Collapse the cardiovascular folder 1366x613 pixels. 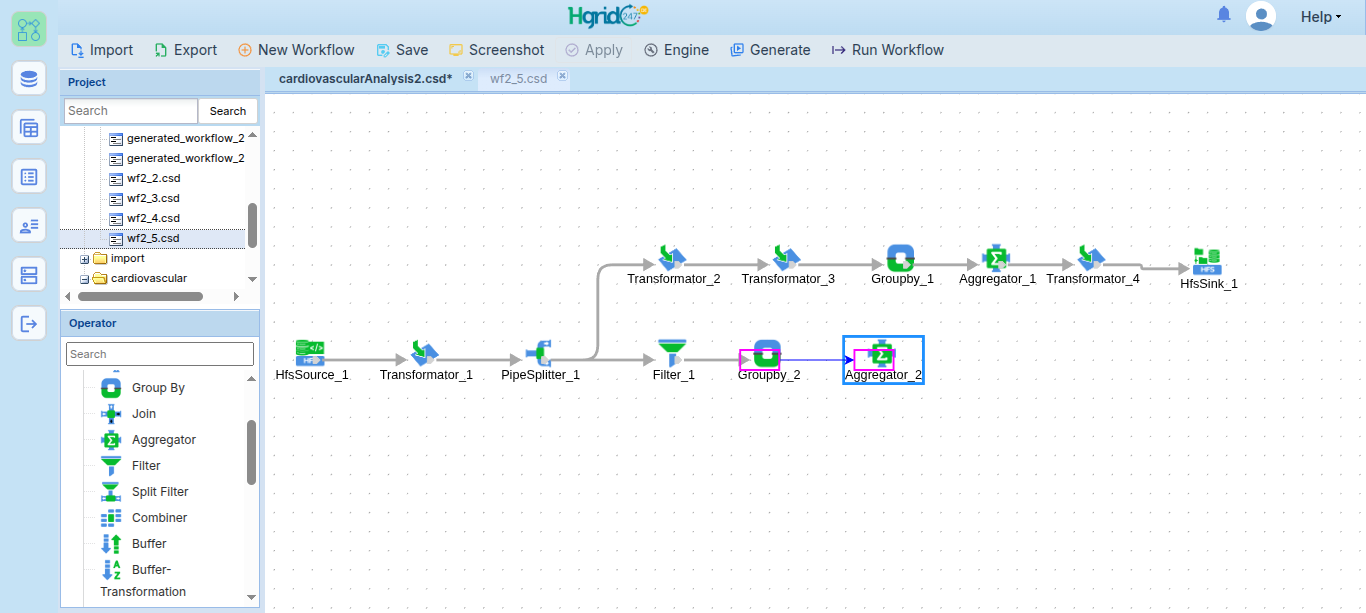pyautogui.click(x=85, y=279)
